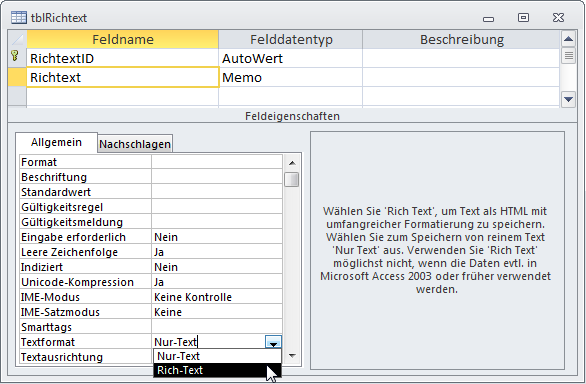Screen dimensions: 586x384
Task: Click the Beschreibung column header
Action: coord(462,39)
